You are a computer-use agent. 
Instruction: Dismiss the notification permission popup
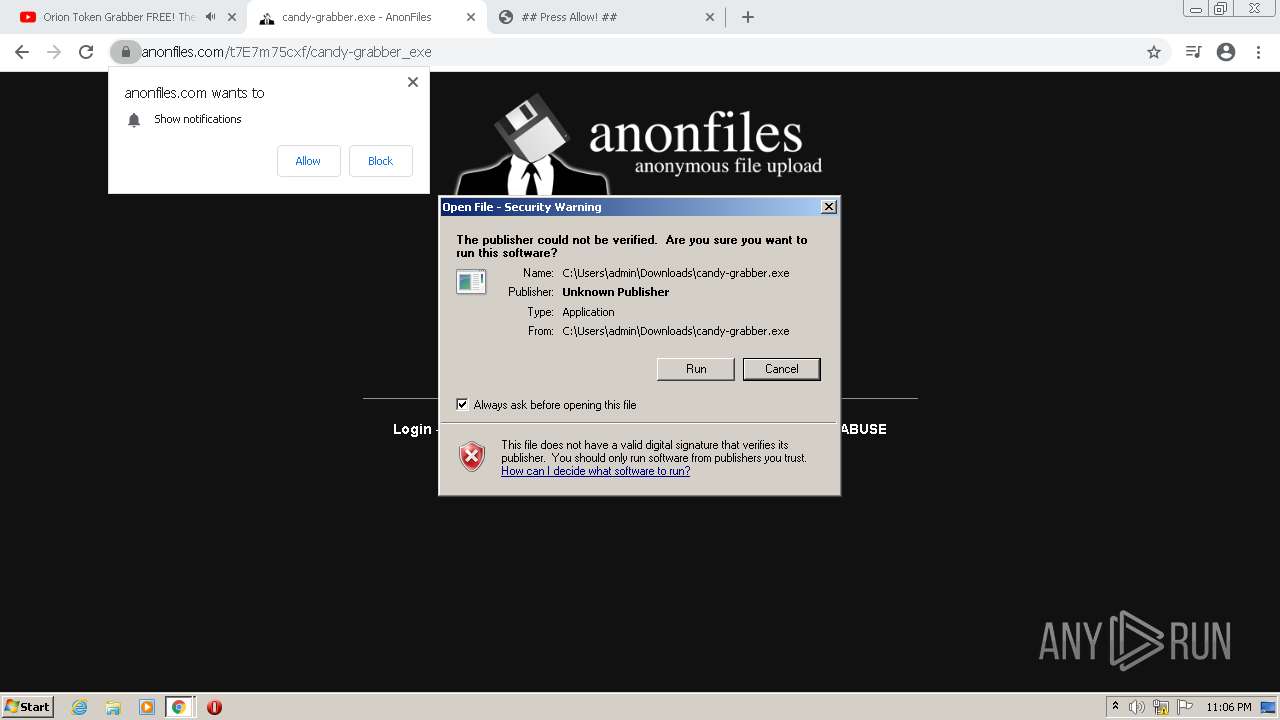[413, 82]
